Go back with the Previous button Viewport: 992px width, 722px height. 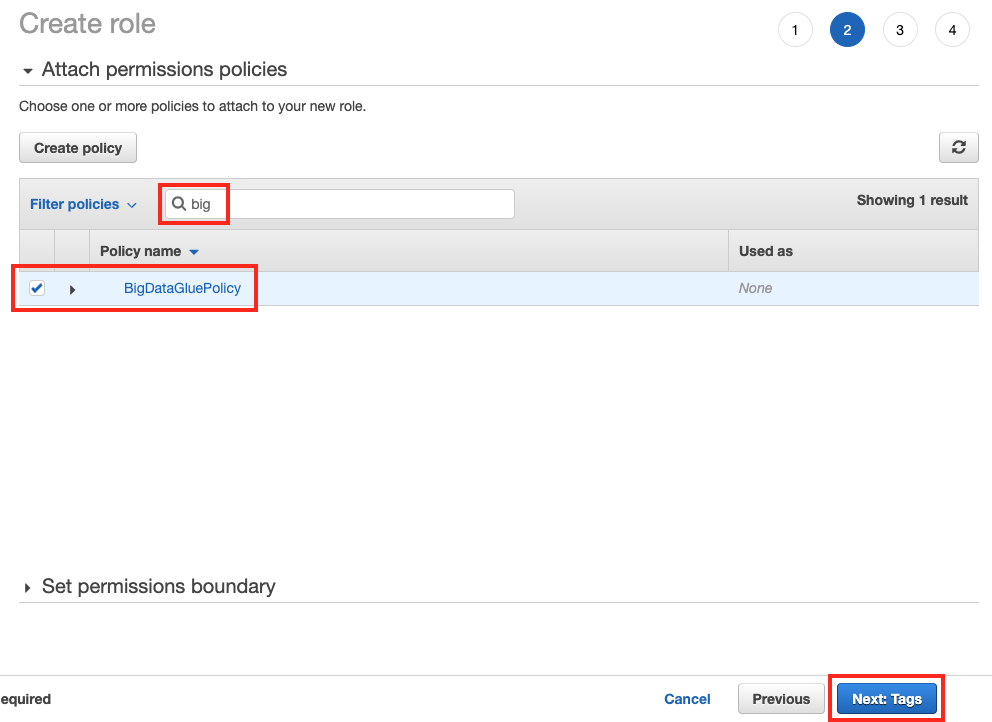coord(781,699)
